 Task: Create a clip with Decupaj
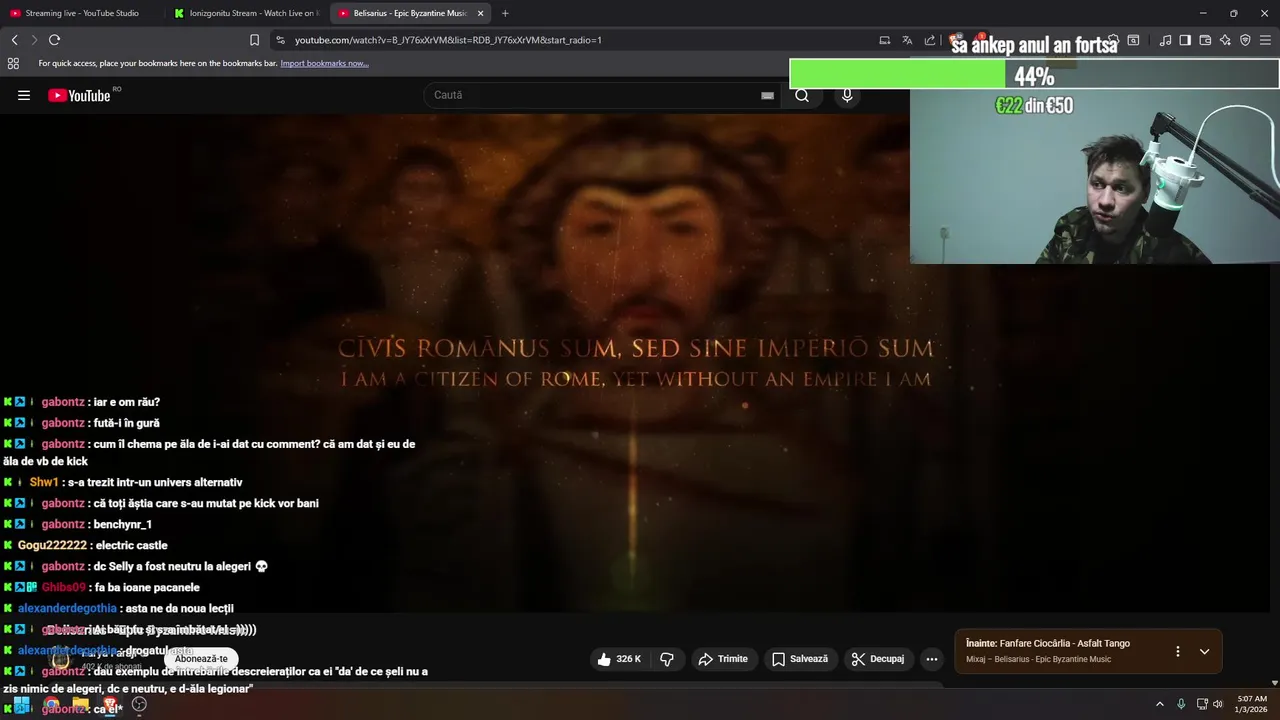[x=878, y=659]
